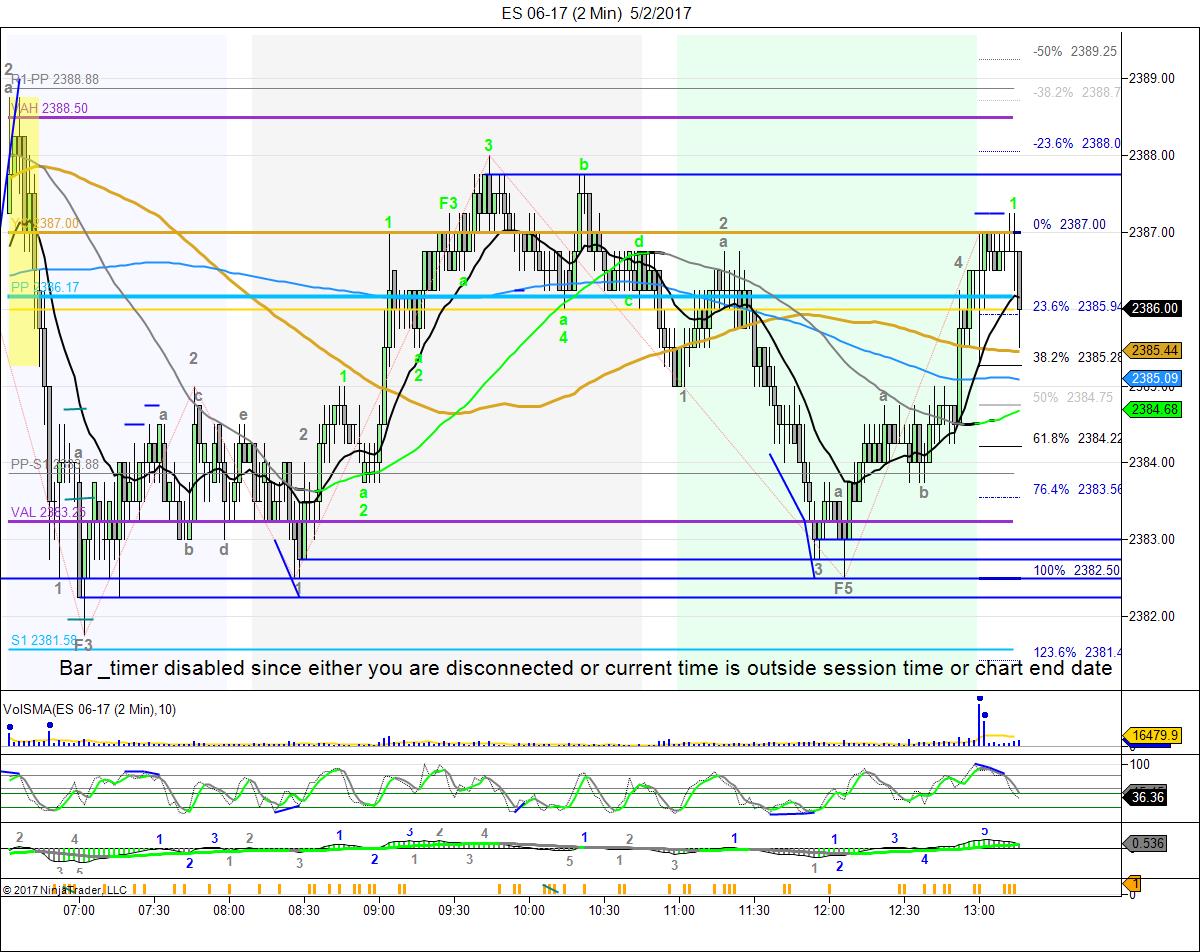
Task: Click the 10:30 time axis label
Action: pos(604,909)
